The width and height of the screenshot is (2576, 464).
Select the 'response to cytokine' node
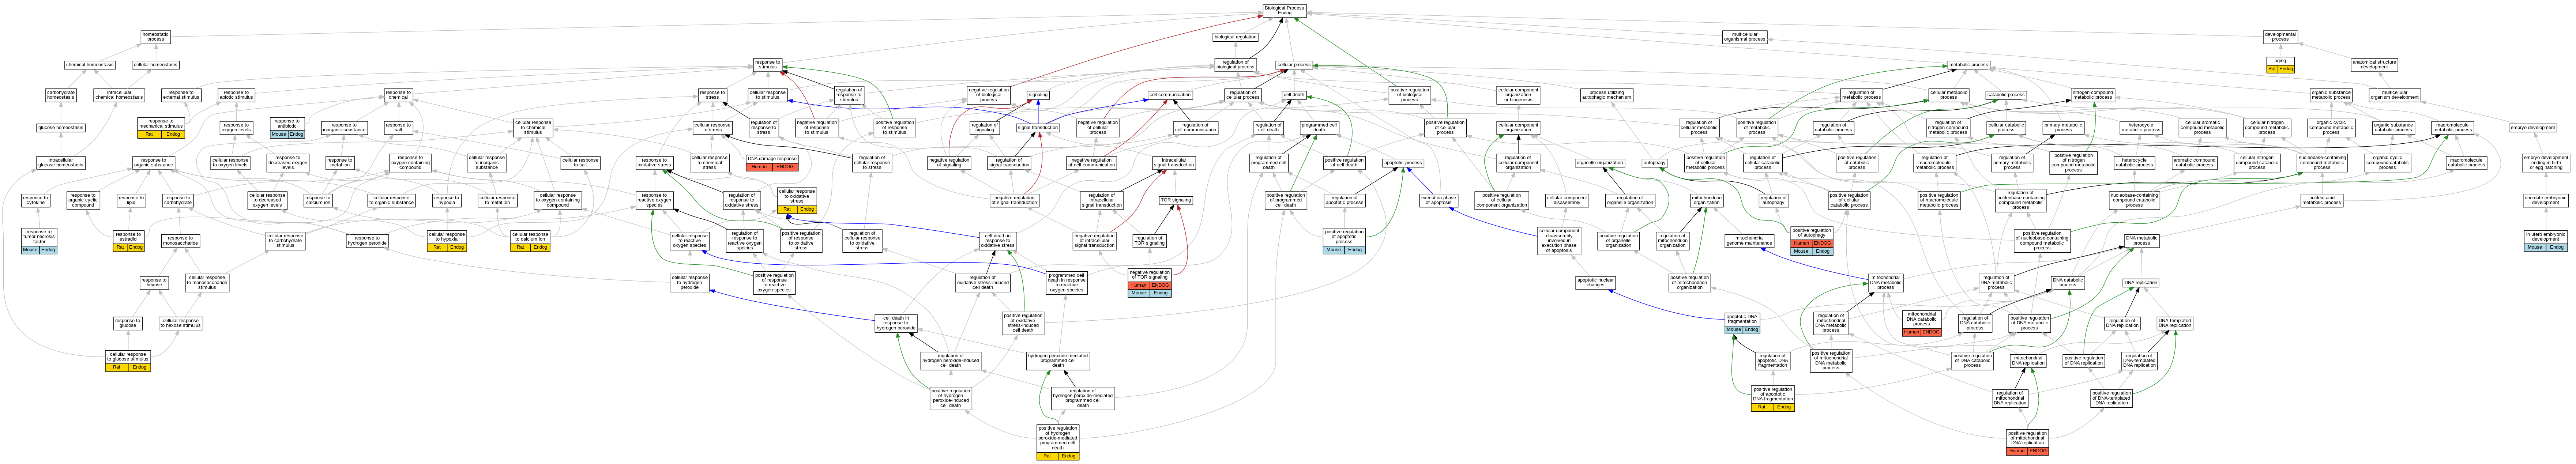click(36, 200)
